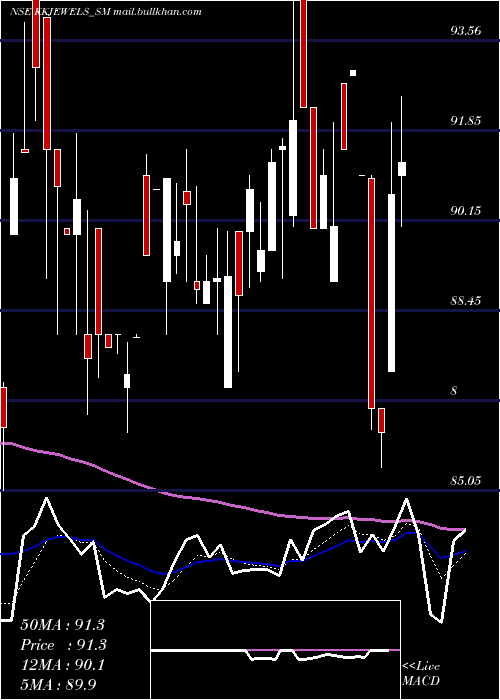Click the 50MA : 91.3 readout
Image resolution: width=500 pixels, height=700 pixels.
63,625
